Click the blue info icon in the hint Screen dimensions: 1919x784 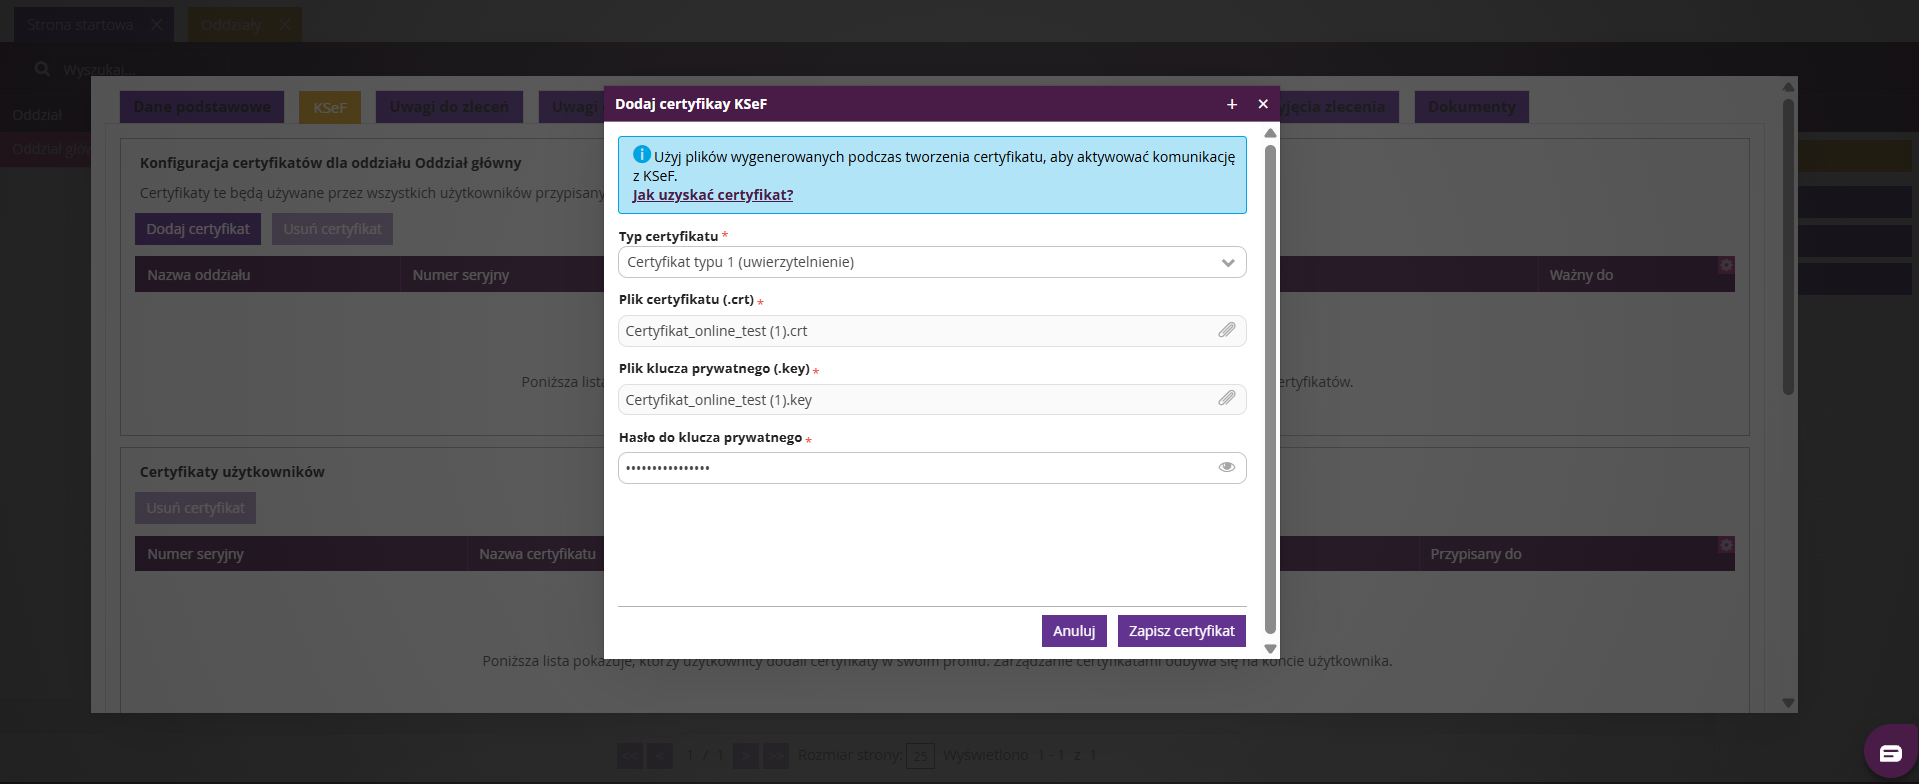point(642,155)
